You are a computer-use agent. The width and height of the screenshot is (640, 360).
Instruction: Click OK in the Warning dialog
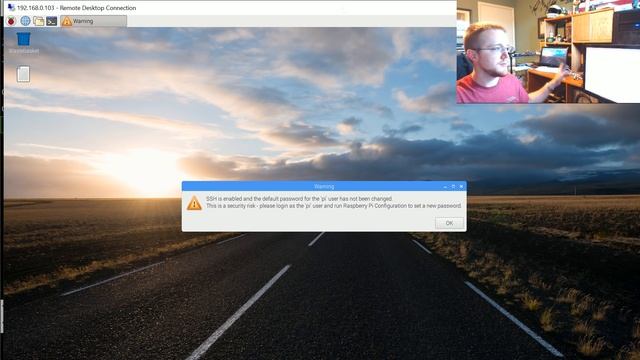tap(449, 223)
